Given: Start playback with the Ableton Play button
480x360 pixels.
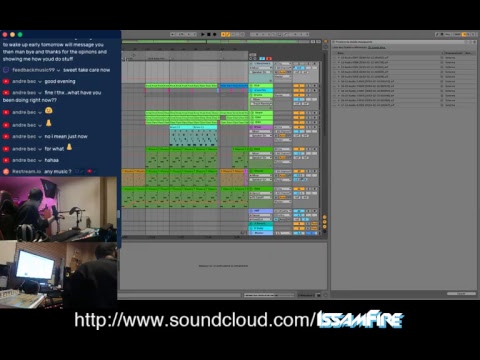Looking at the screenshot, I should point(203,34).
